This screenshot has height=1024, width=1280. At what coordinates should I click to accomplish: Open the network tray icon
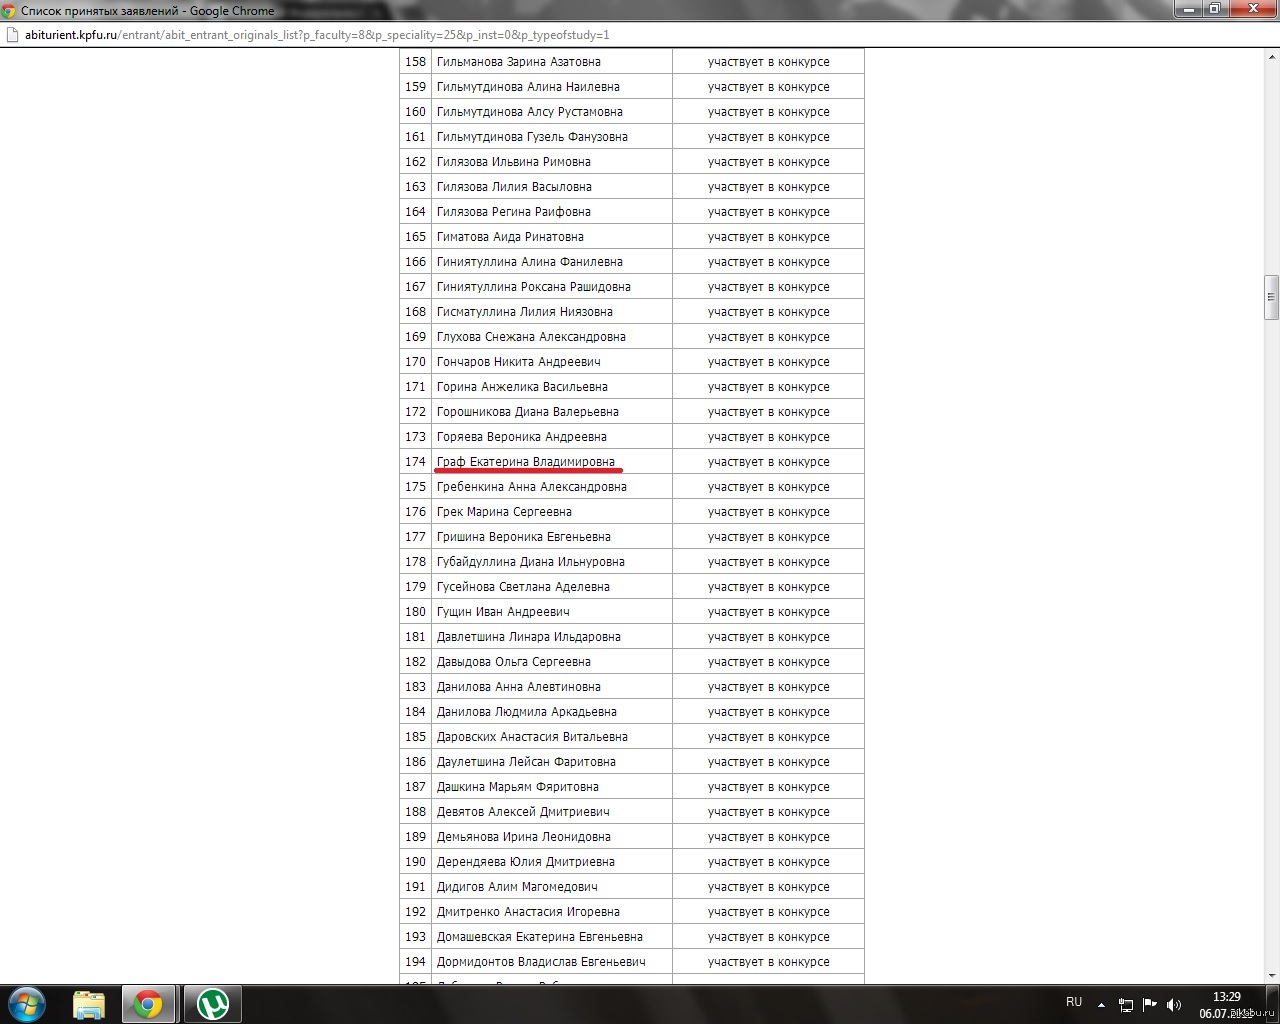click(1126, 1005)
